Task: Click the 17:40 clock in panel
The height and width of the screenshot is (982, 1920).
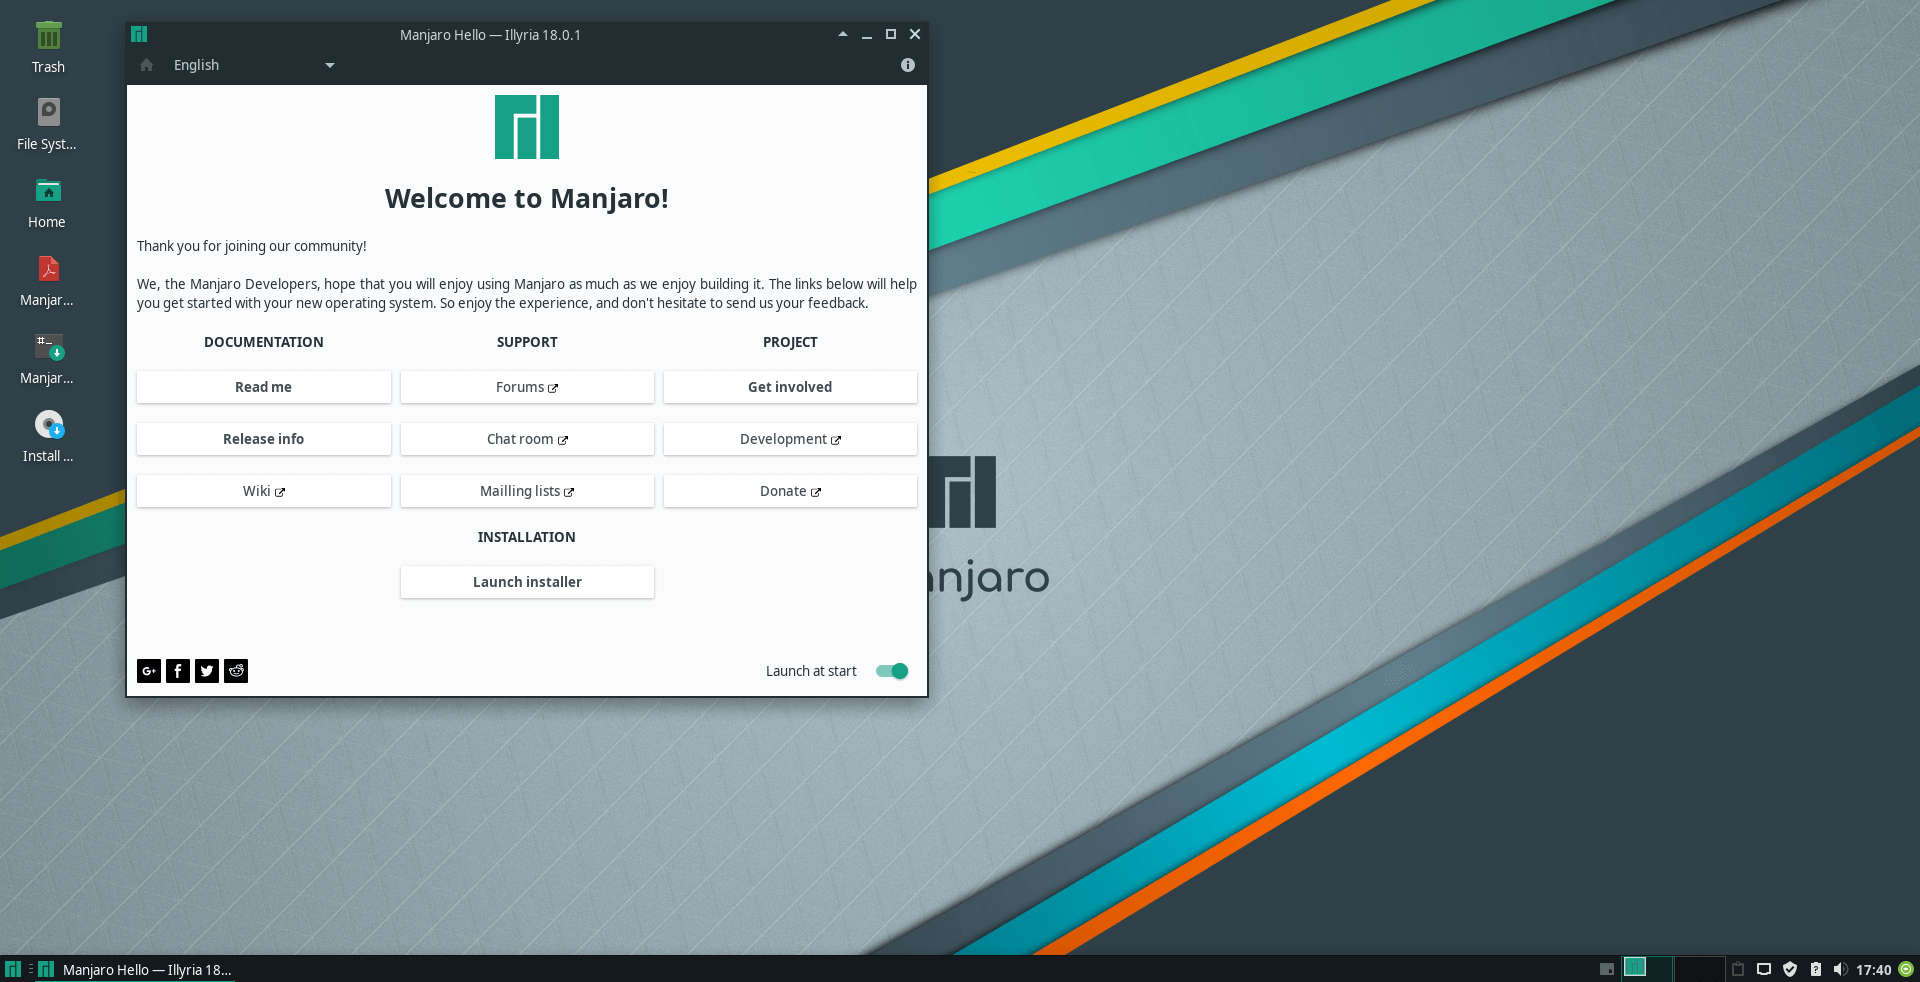Action: click(1873, 969)
